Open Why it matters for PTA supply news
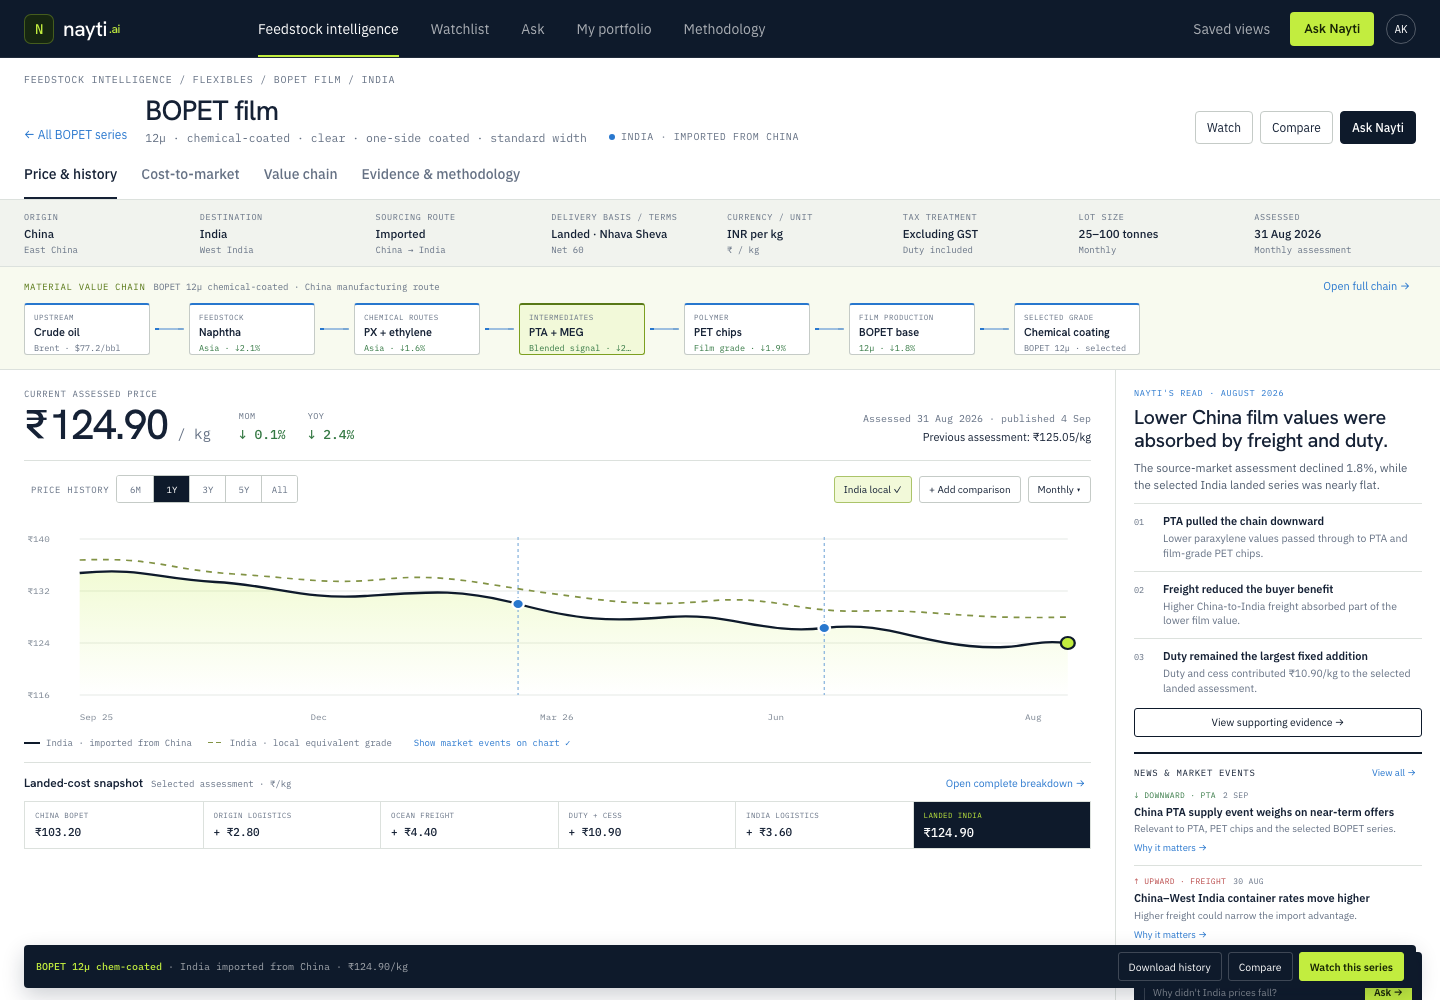The height and width of the screenshot is (1000, 1440). 1170,848
